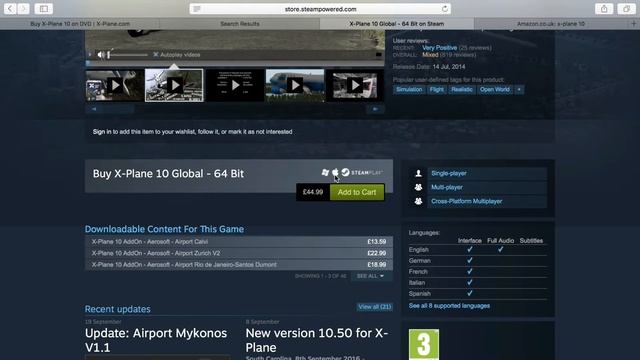Screen dimensions: 640x360
Task: Toggle the Autoplay videos checkbox
Action: (156, 55)
